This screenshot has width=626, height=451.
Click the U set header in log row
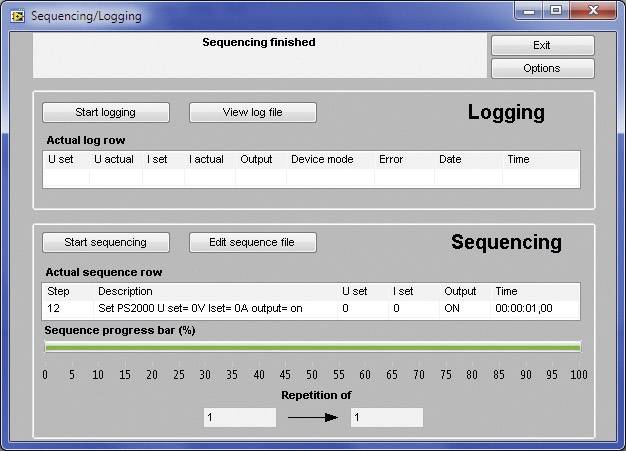[x=61, y=159]
